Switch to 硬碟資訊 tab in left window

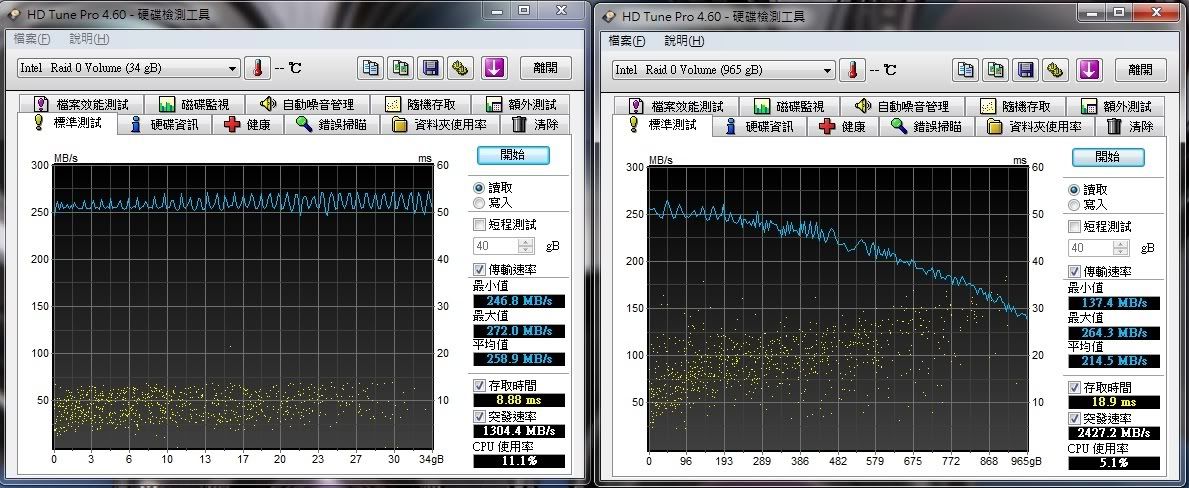click(164, 124)
